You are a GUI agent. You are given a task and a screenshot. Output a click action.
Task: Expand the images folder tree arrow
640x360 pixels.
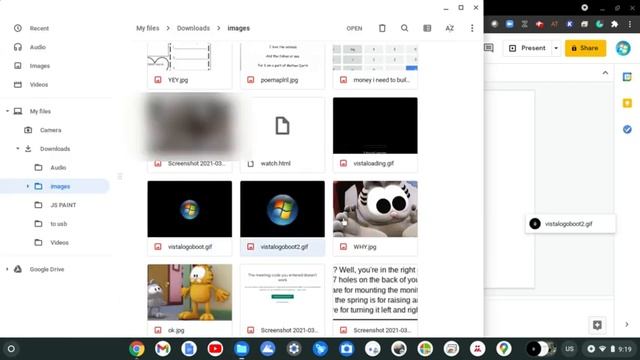(28, 186)
